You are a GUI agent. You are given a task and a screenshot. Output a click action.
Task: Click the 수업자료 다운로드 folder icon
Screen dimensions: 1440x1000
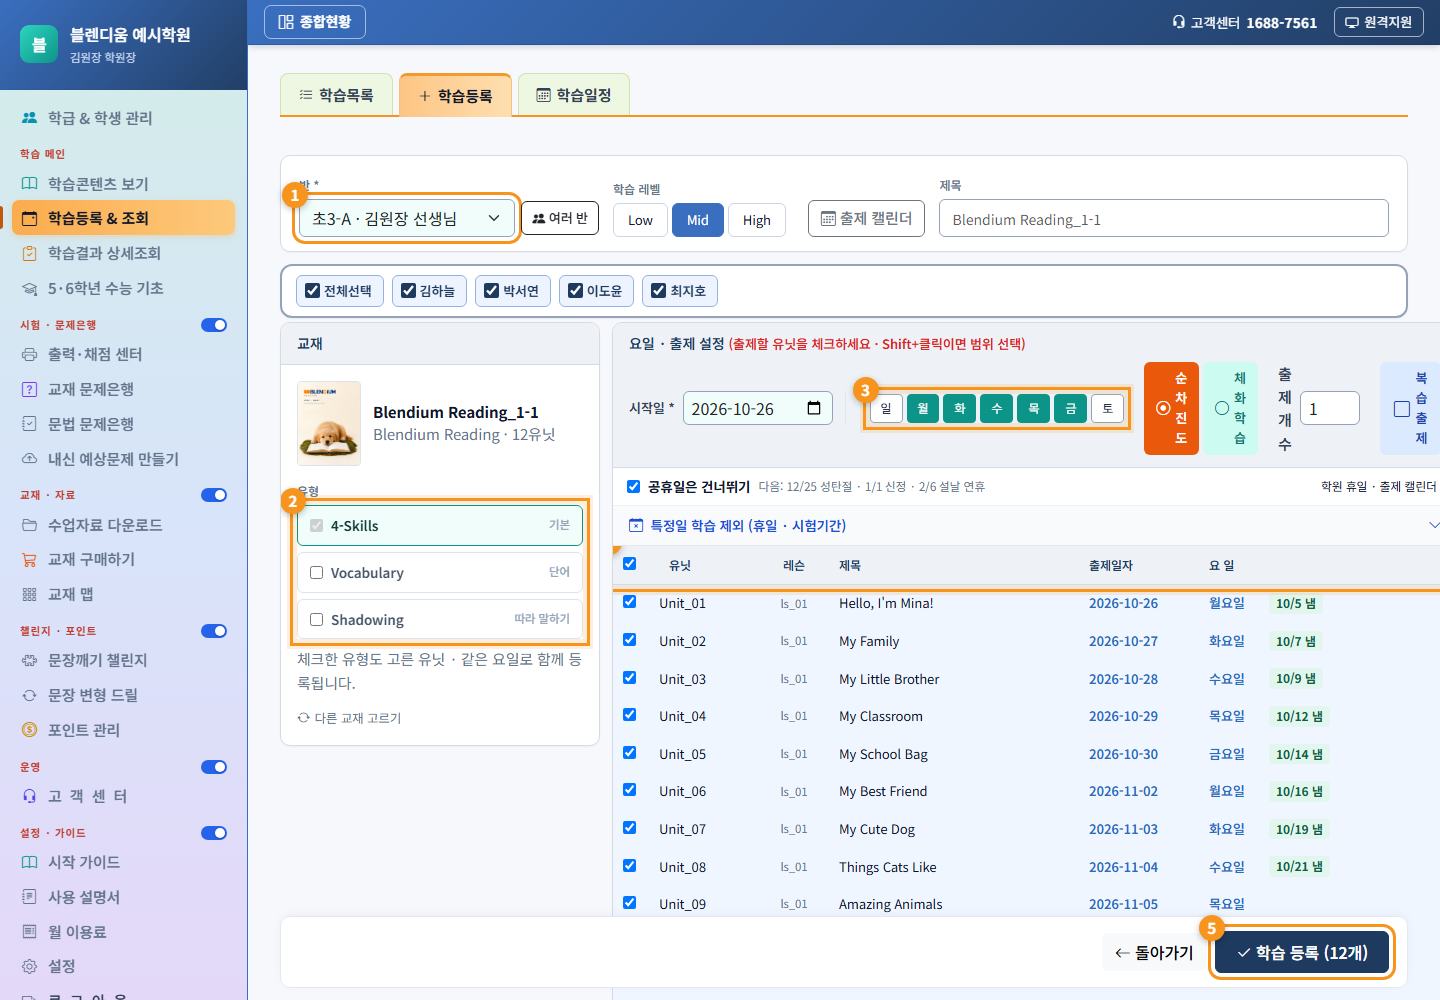[30, 525]
